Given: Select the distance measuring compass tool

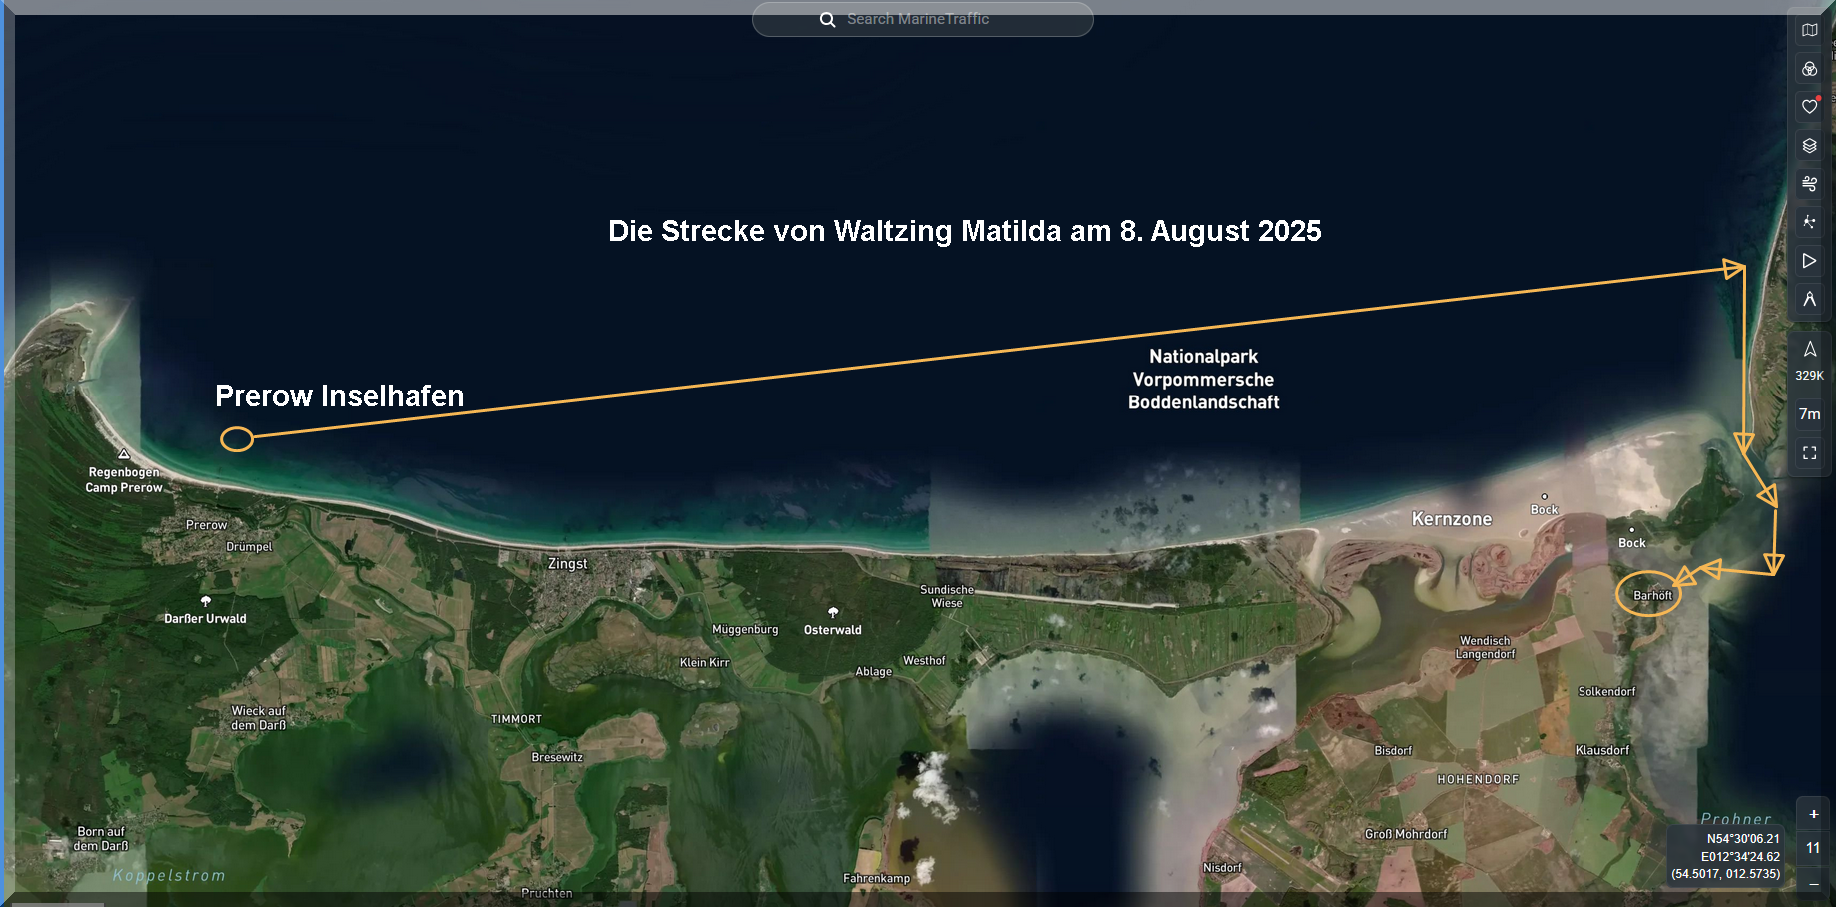Looking at the screenshot, I should click(x=1809, y=299).
